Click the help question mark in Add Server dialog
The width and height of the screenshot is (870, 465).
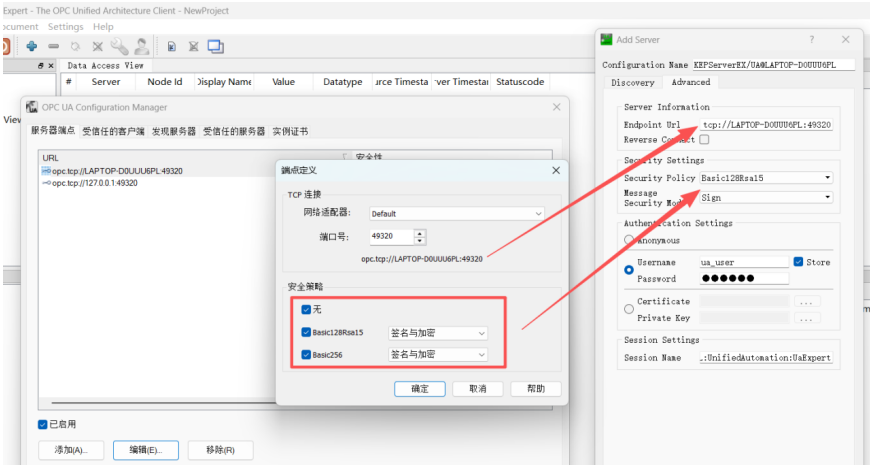(x=812, y=39)
